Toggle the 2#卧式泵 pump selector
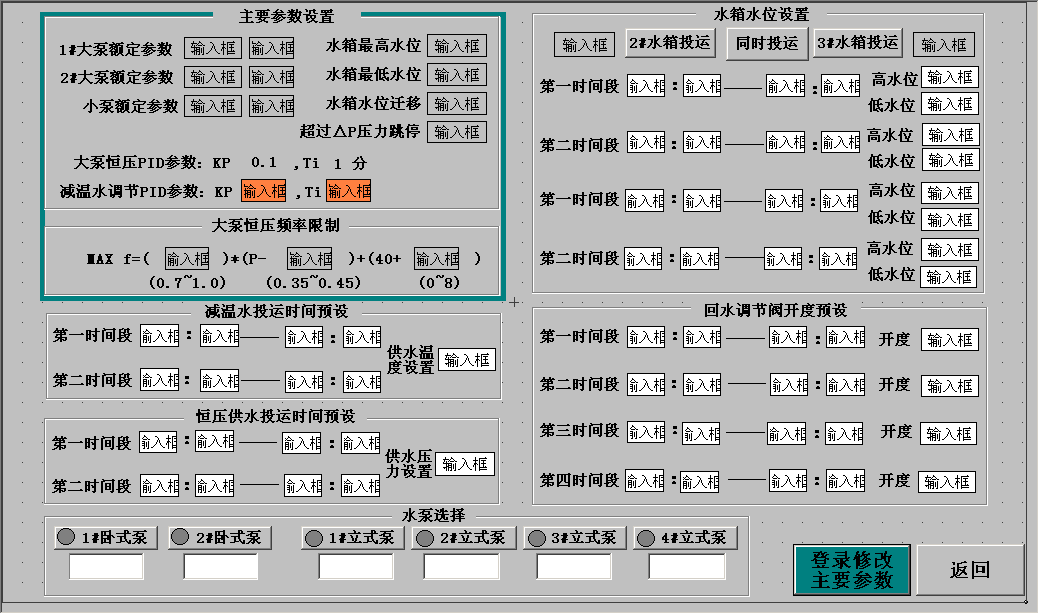This screenshot has width=1039, height=614. point(221,537)
